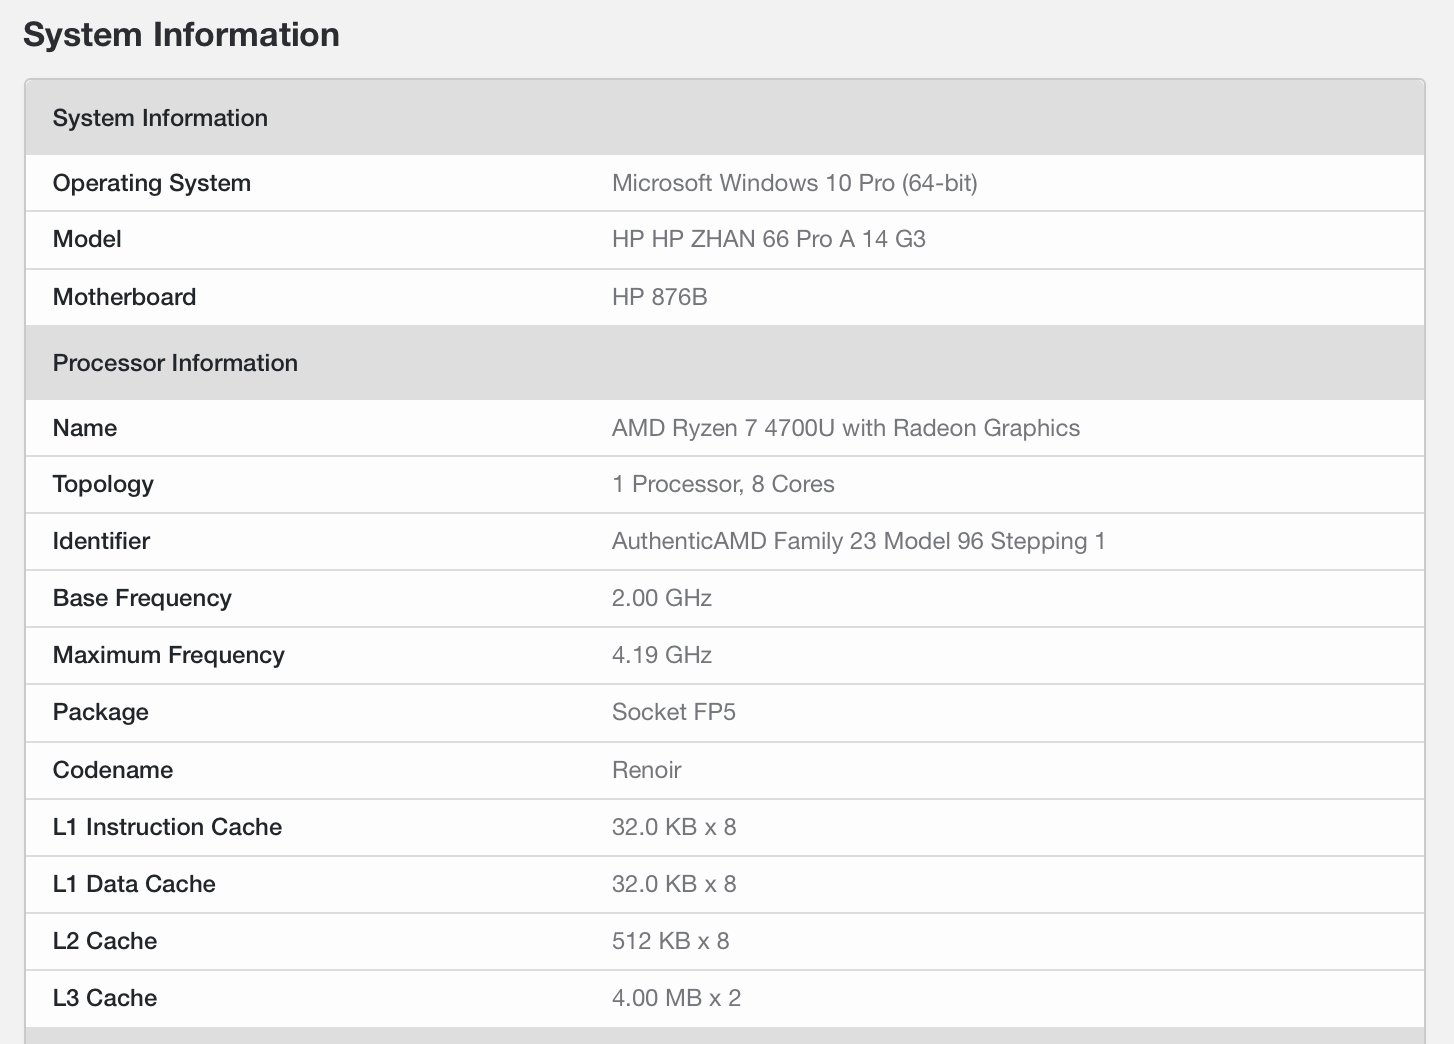The image size is (1454, 1044).
Task: Select 'Microsoft Windows 10 Pro (64-bit)' value
Action: [795, 183]
